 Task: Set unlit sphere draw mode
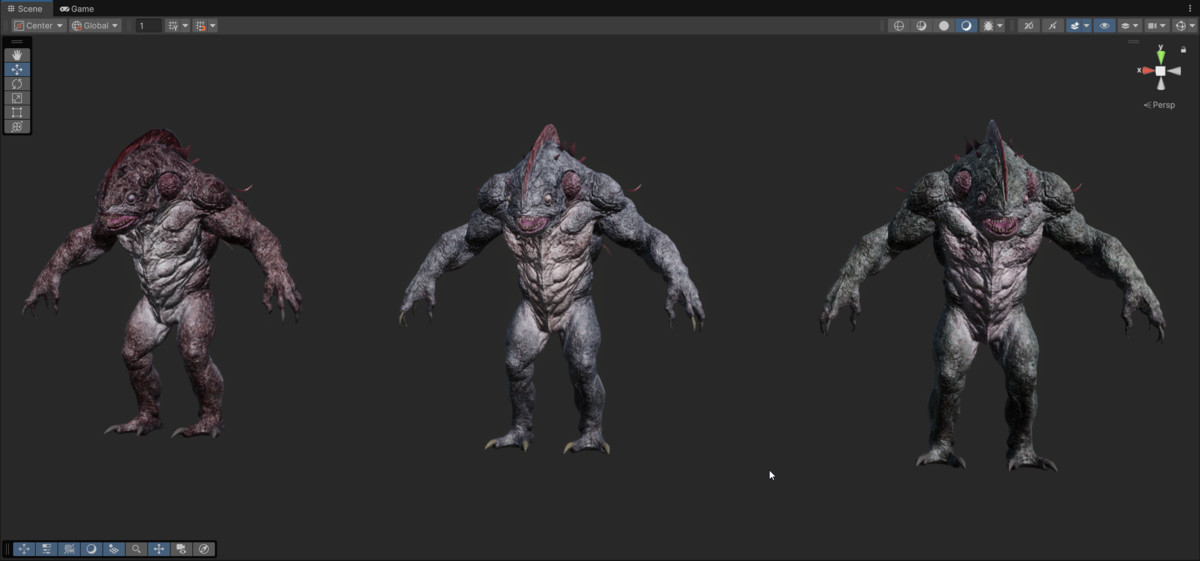(x=943, y=25)
